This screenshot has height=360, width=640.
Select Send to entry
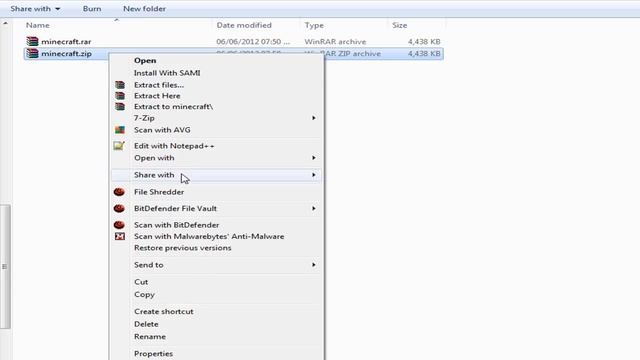point(149,265)
